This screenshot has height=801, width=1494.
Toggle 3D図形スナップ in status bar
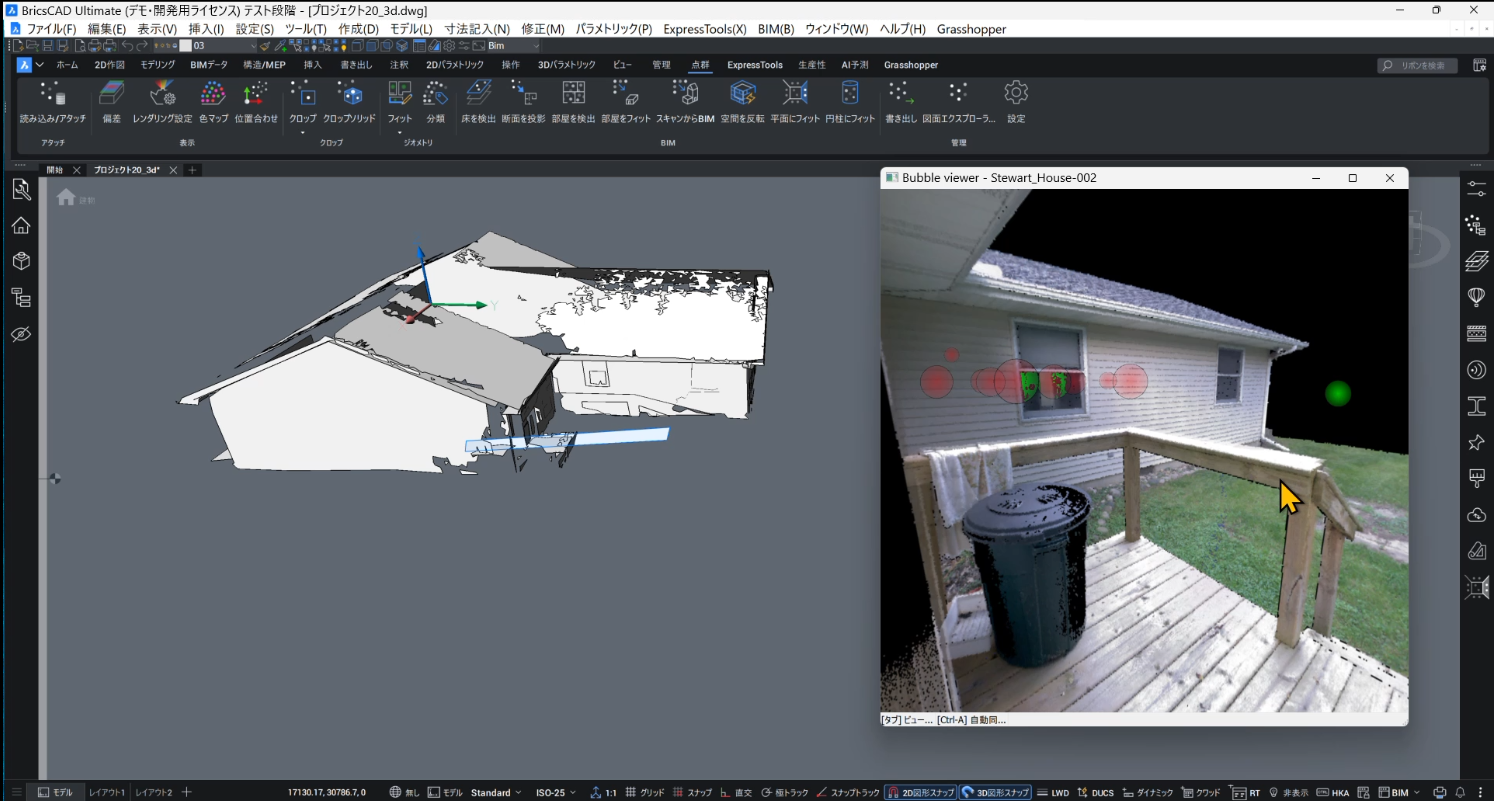pyautogui.click(x=995, y=792)
